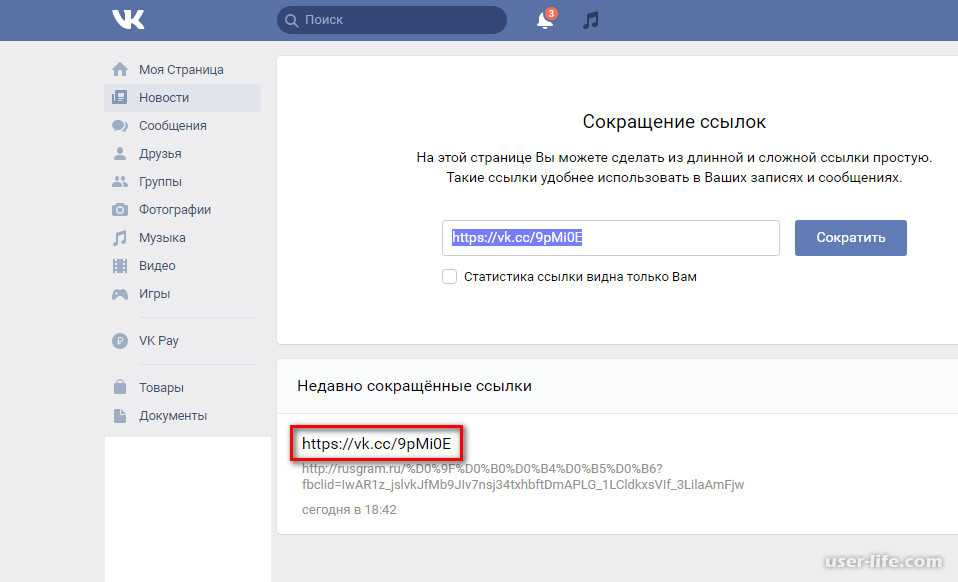Click the person icon beside Друзья
The width and height of the screenshot is (958, 582).
pos(120,154)
